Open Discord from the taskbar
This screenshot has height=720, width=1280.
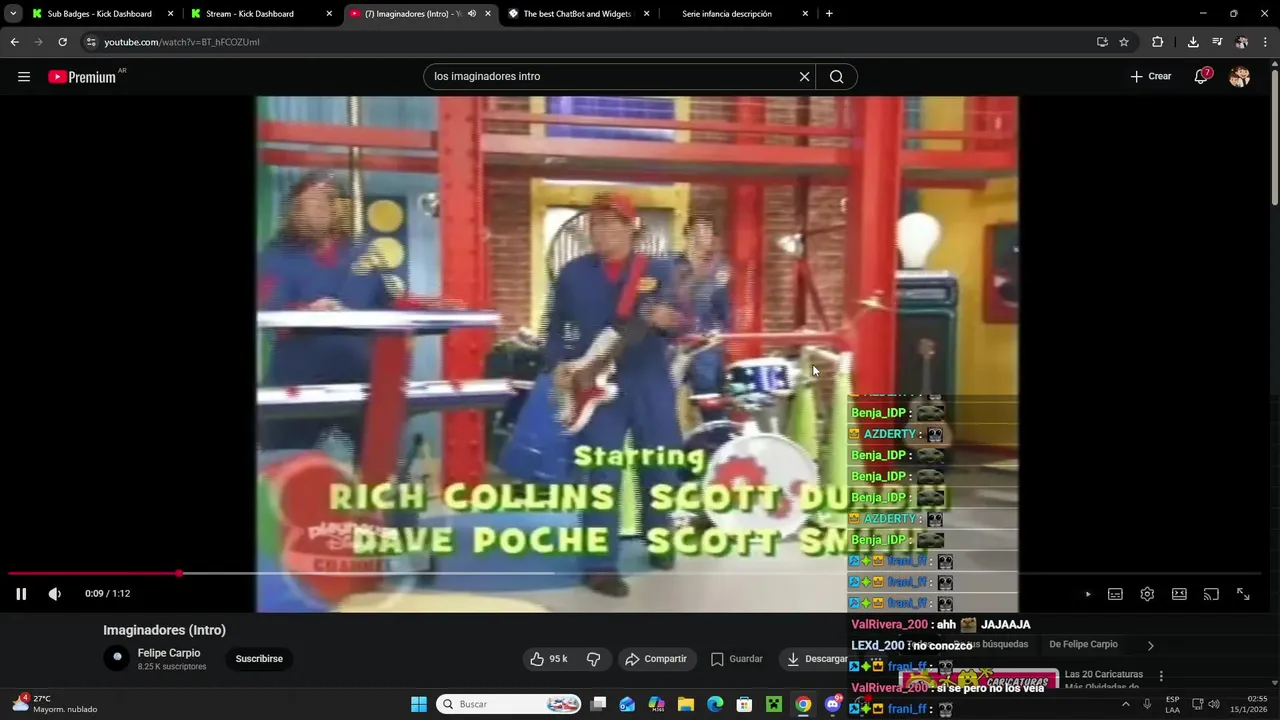[x=833, y=704]
